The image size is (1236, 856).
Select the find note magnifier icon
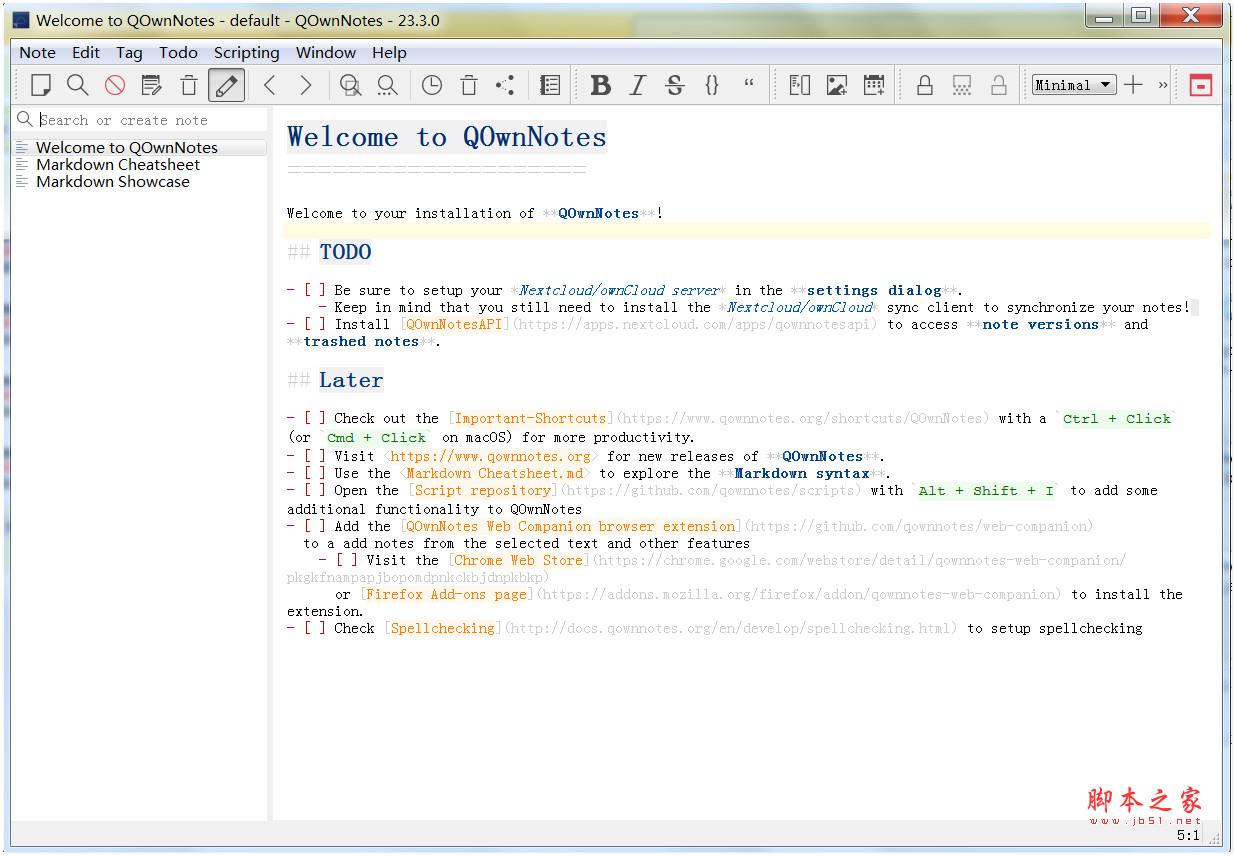pyautogui.click(x=77, y=85)
